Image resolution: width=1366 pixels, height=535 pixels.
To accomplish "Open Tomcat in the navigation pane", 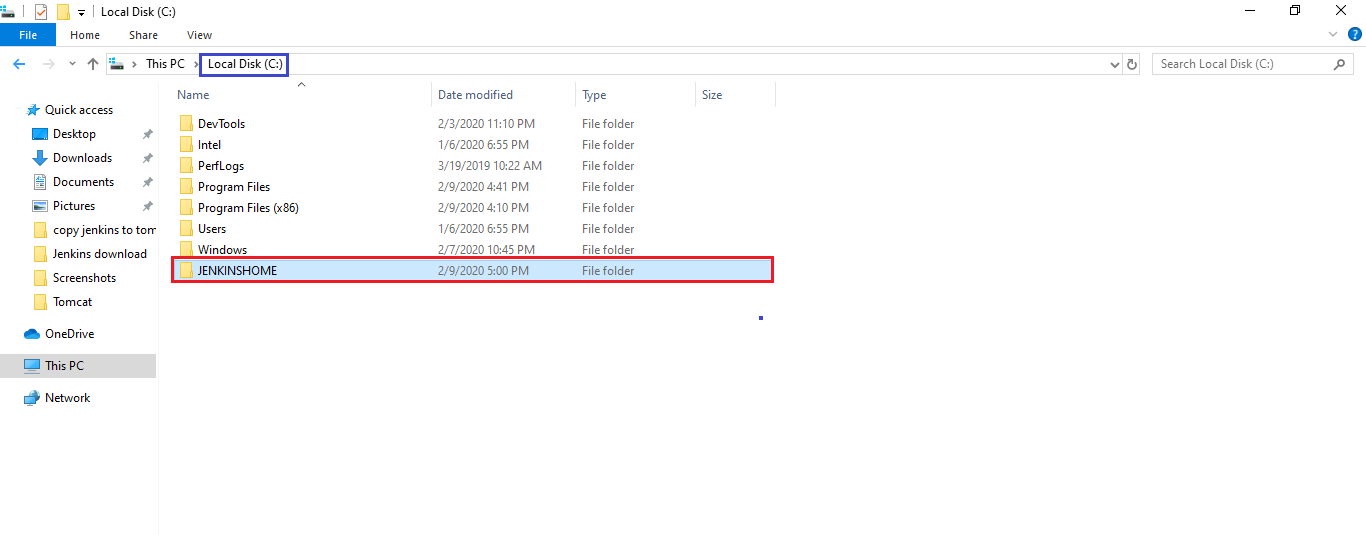I will click(72, 302).
